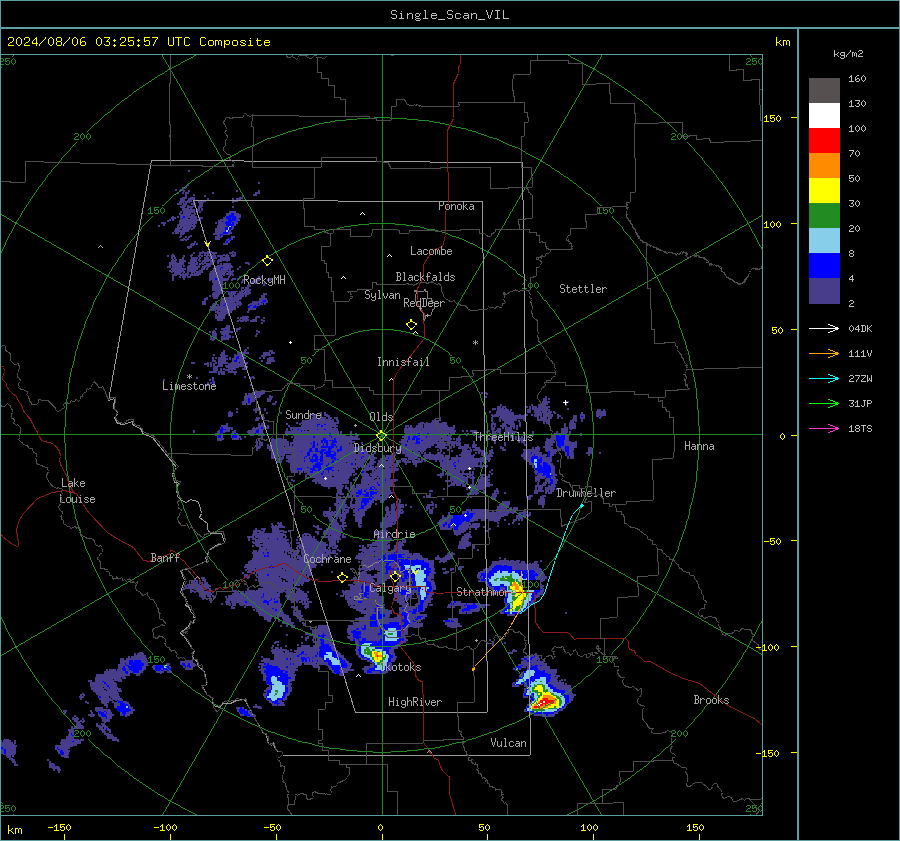Click the Stettler city label

click(x=583, y=289)
